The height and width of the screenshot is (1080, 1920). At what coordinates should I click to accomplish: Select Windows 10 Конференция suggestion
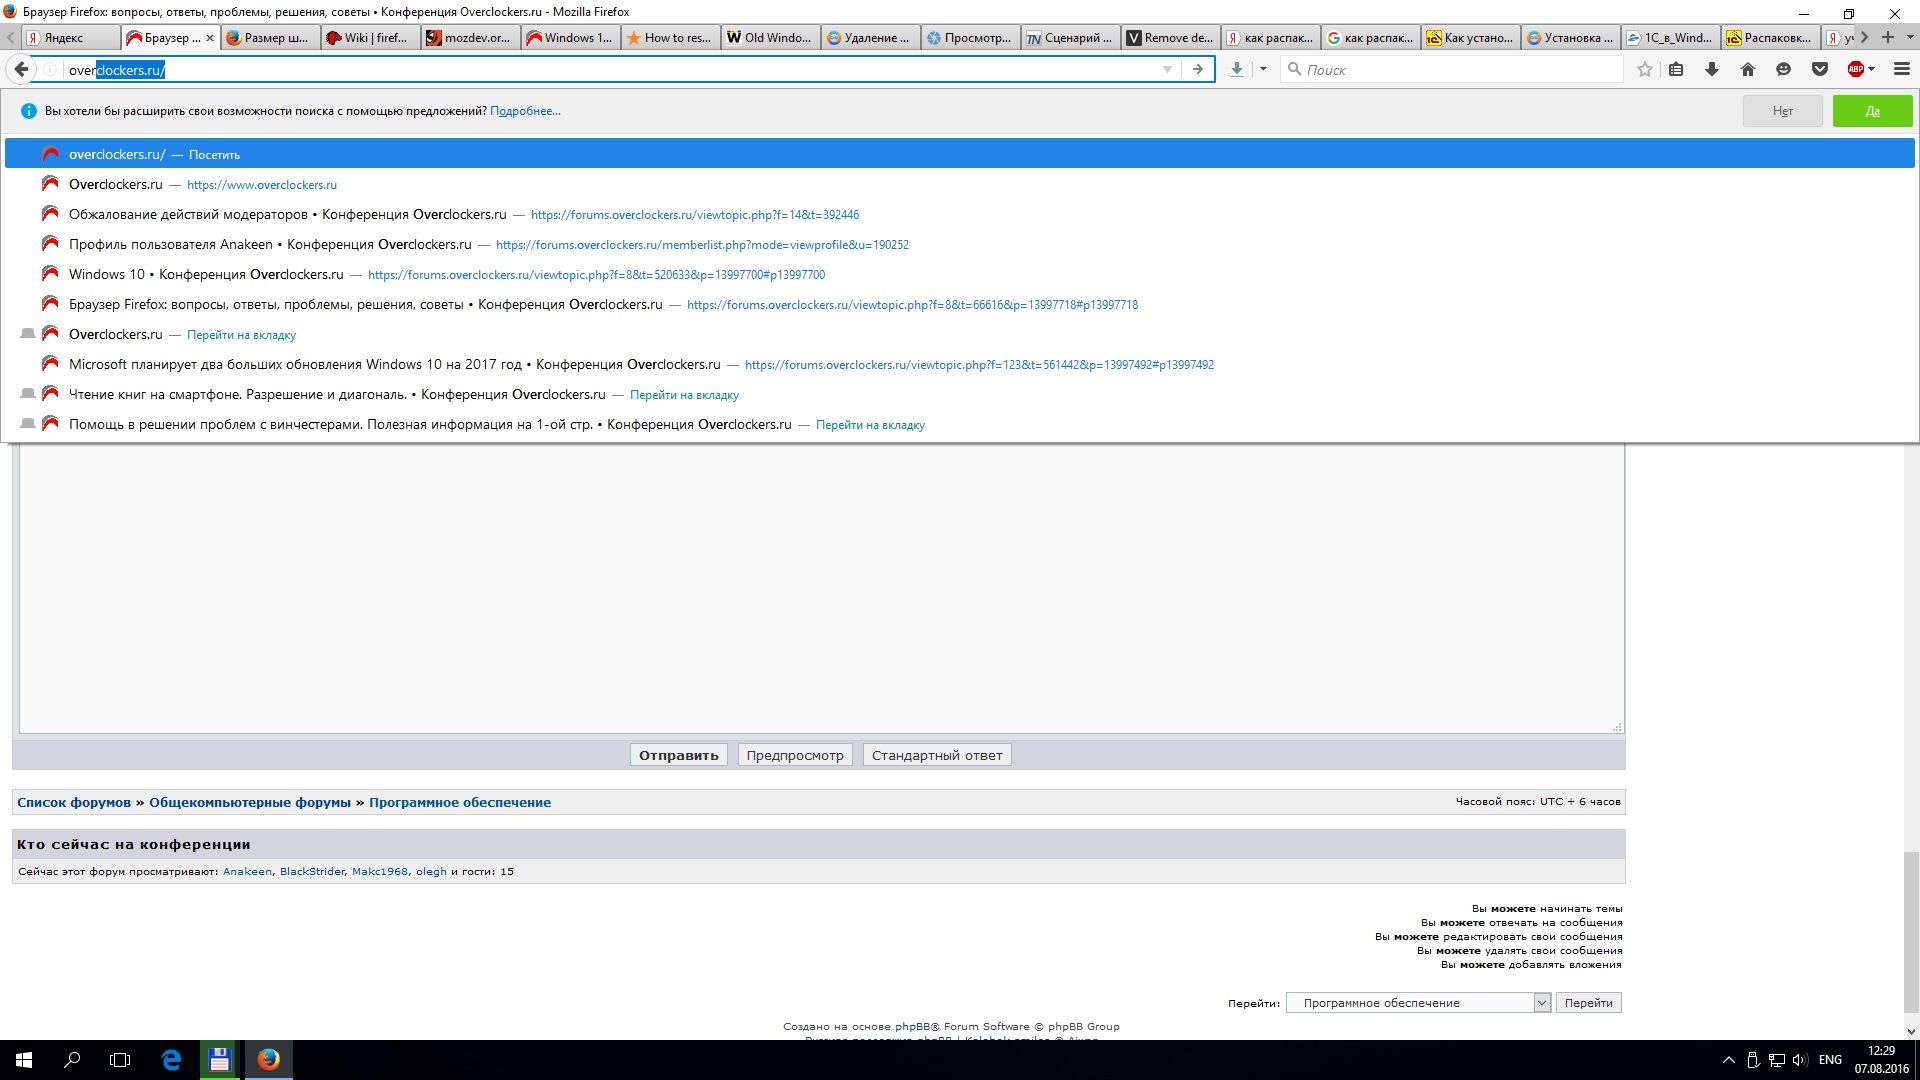point(206,274)
